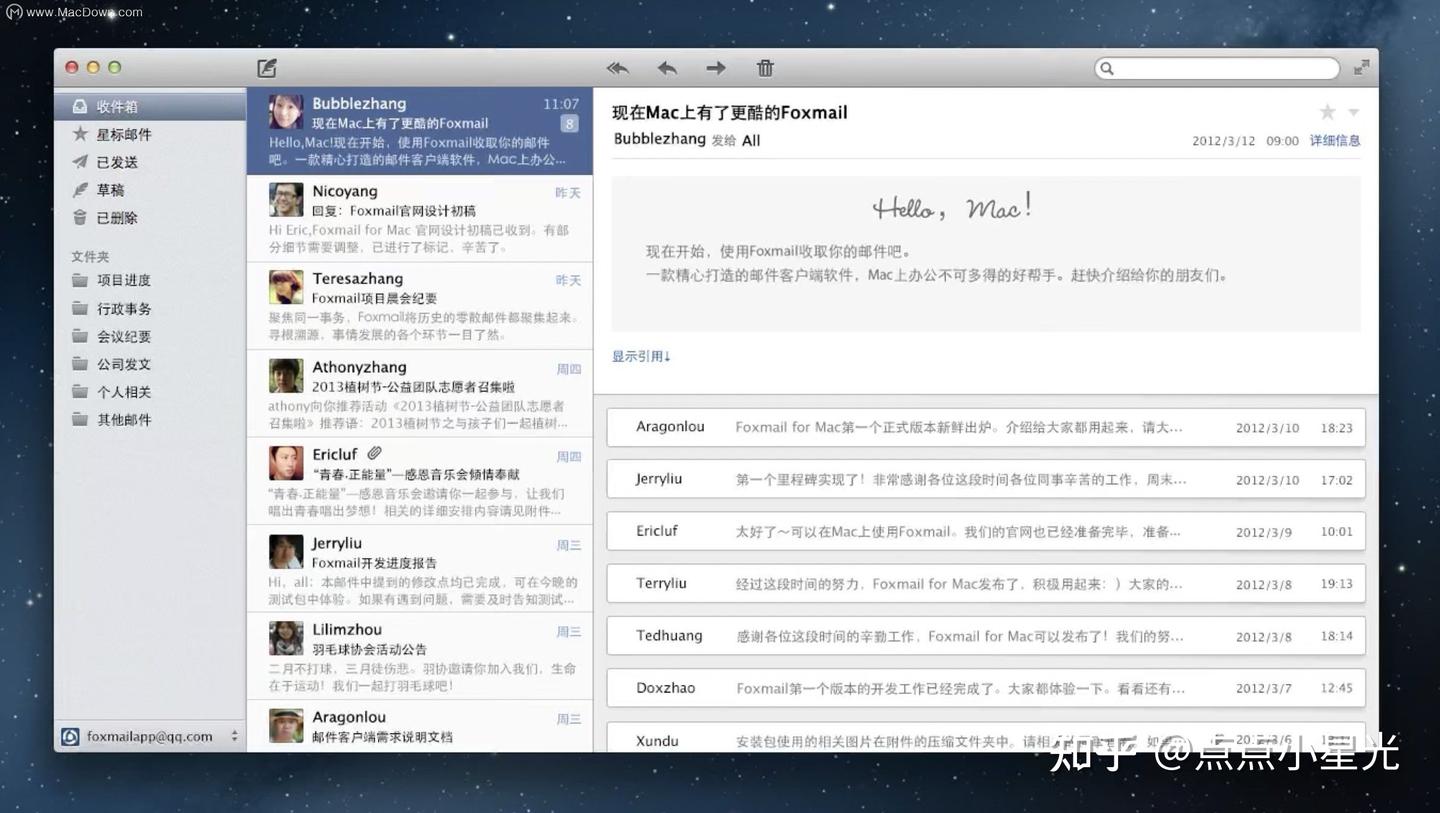Screen dimensions: 1440x813
Task: Toggle fullscreen with the expand arrows icon
Action: click(x=1362, y=68)
